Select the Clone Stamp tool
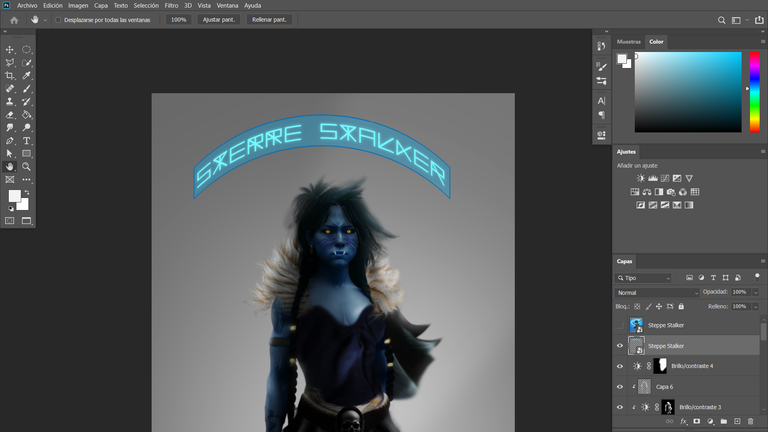768x432 pixels. 10,101
